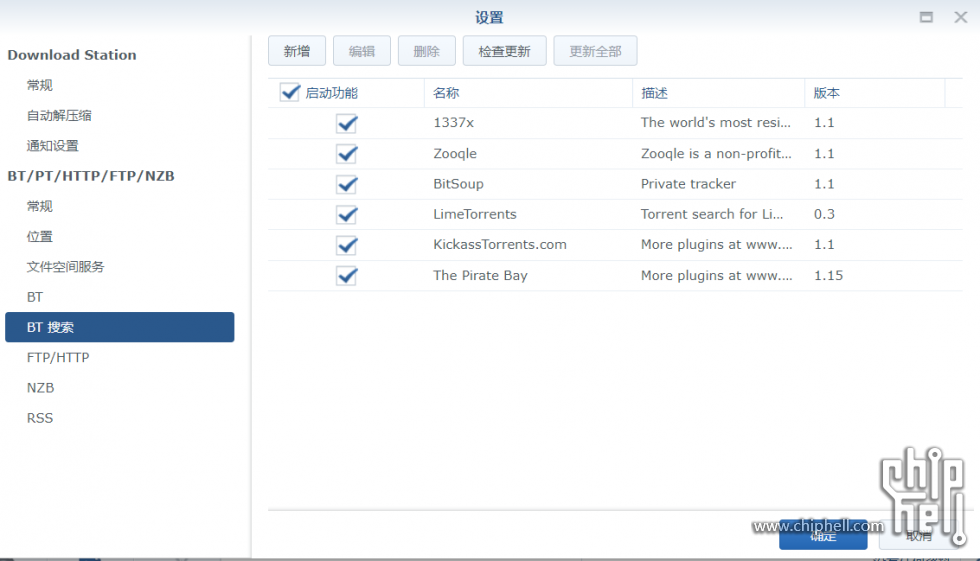Click the 'Private tracker' description cell
This screenshot has height=561, width=980.
point(688,184)
